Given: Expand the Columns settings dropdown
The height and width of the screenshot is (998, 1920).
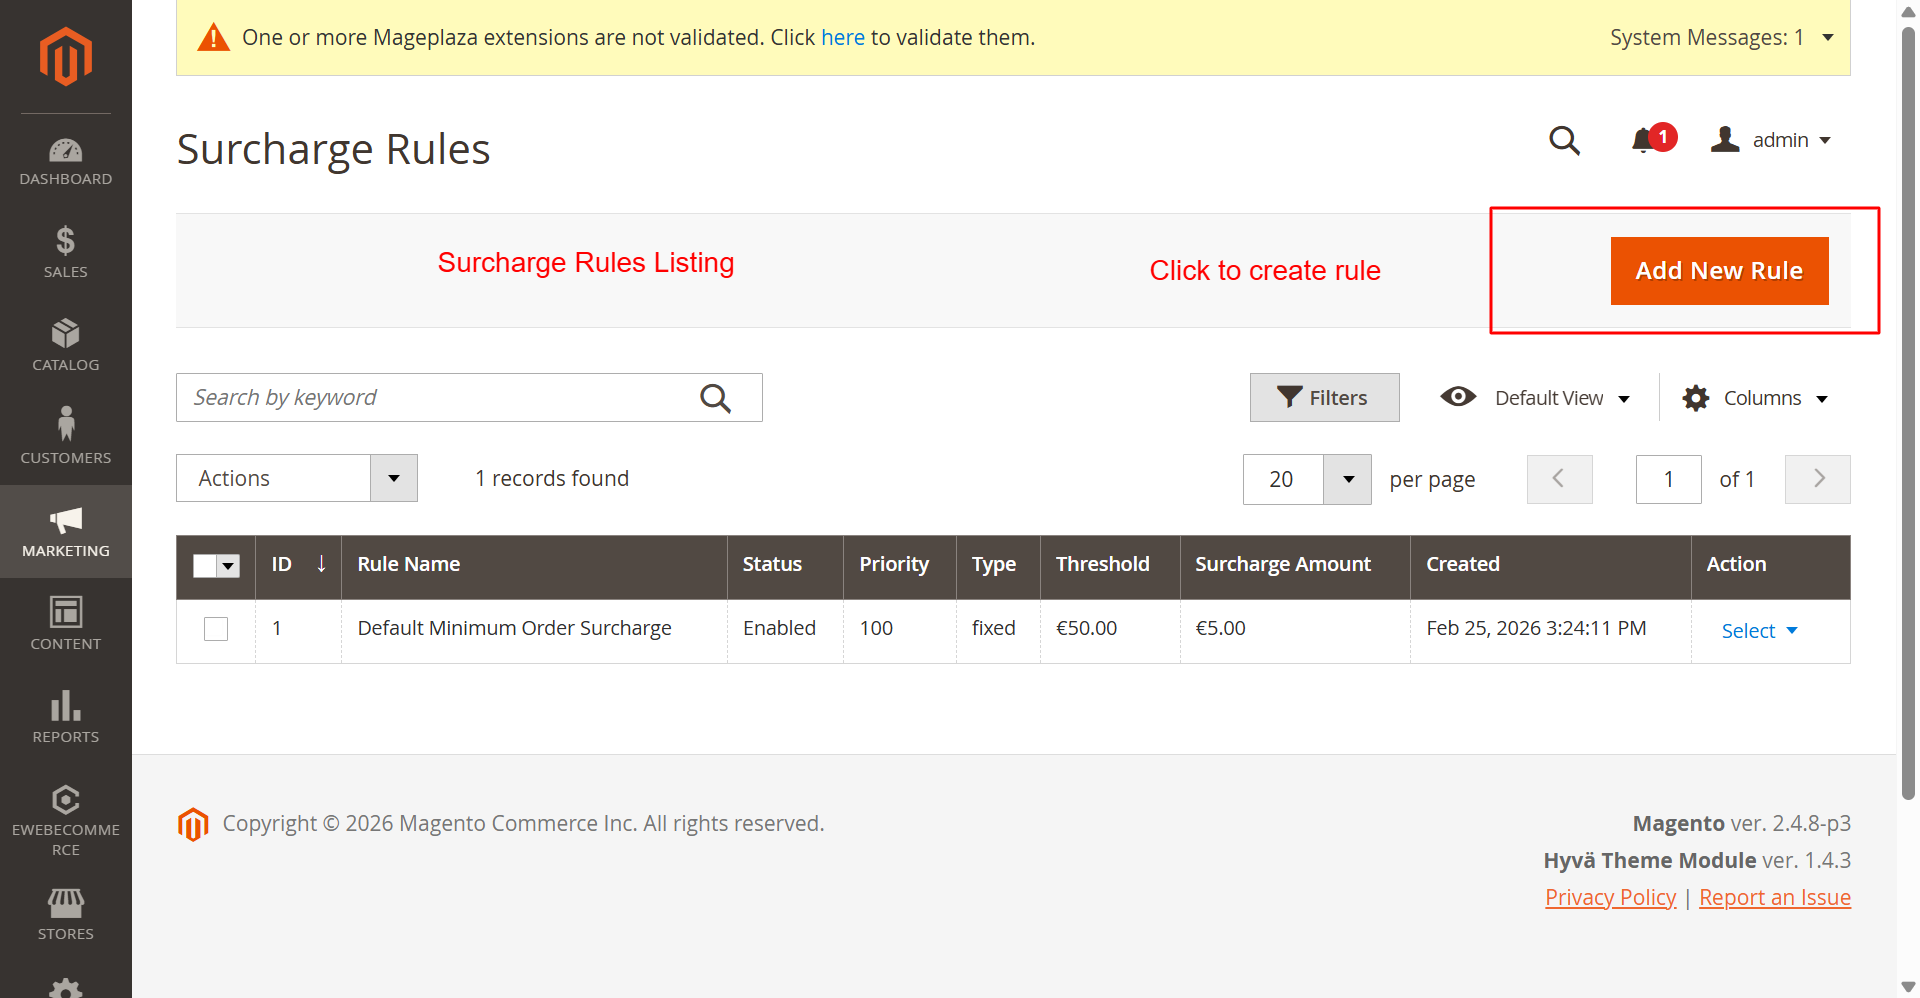Looking at the screenshot, I should click(1756, 398).
